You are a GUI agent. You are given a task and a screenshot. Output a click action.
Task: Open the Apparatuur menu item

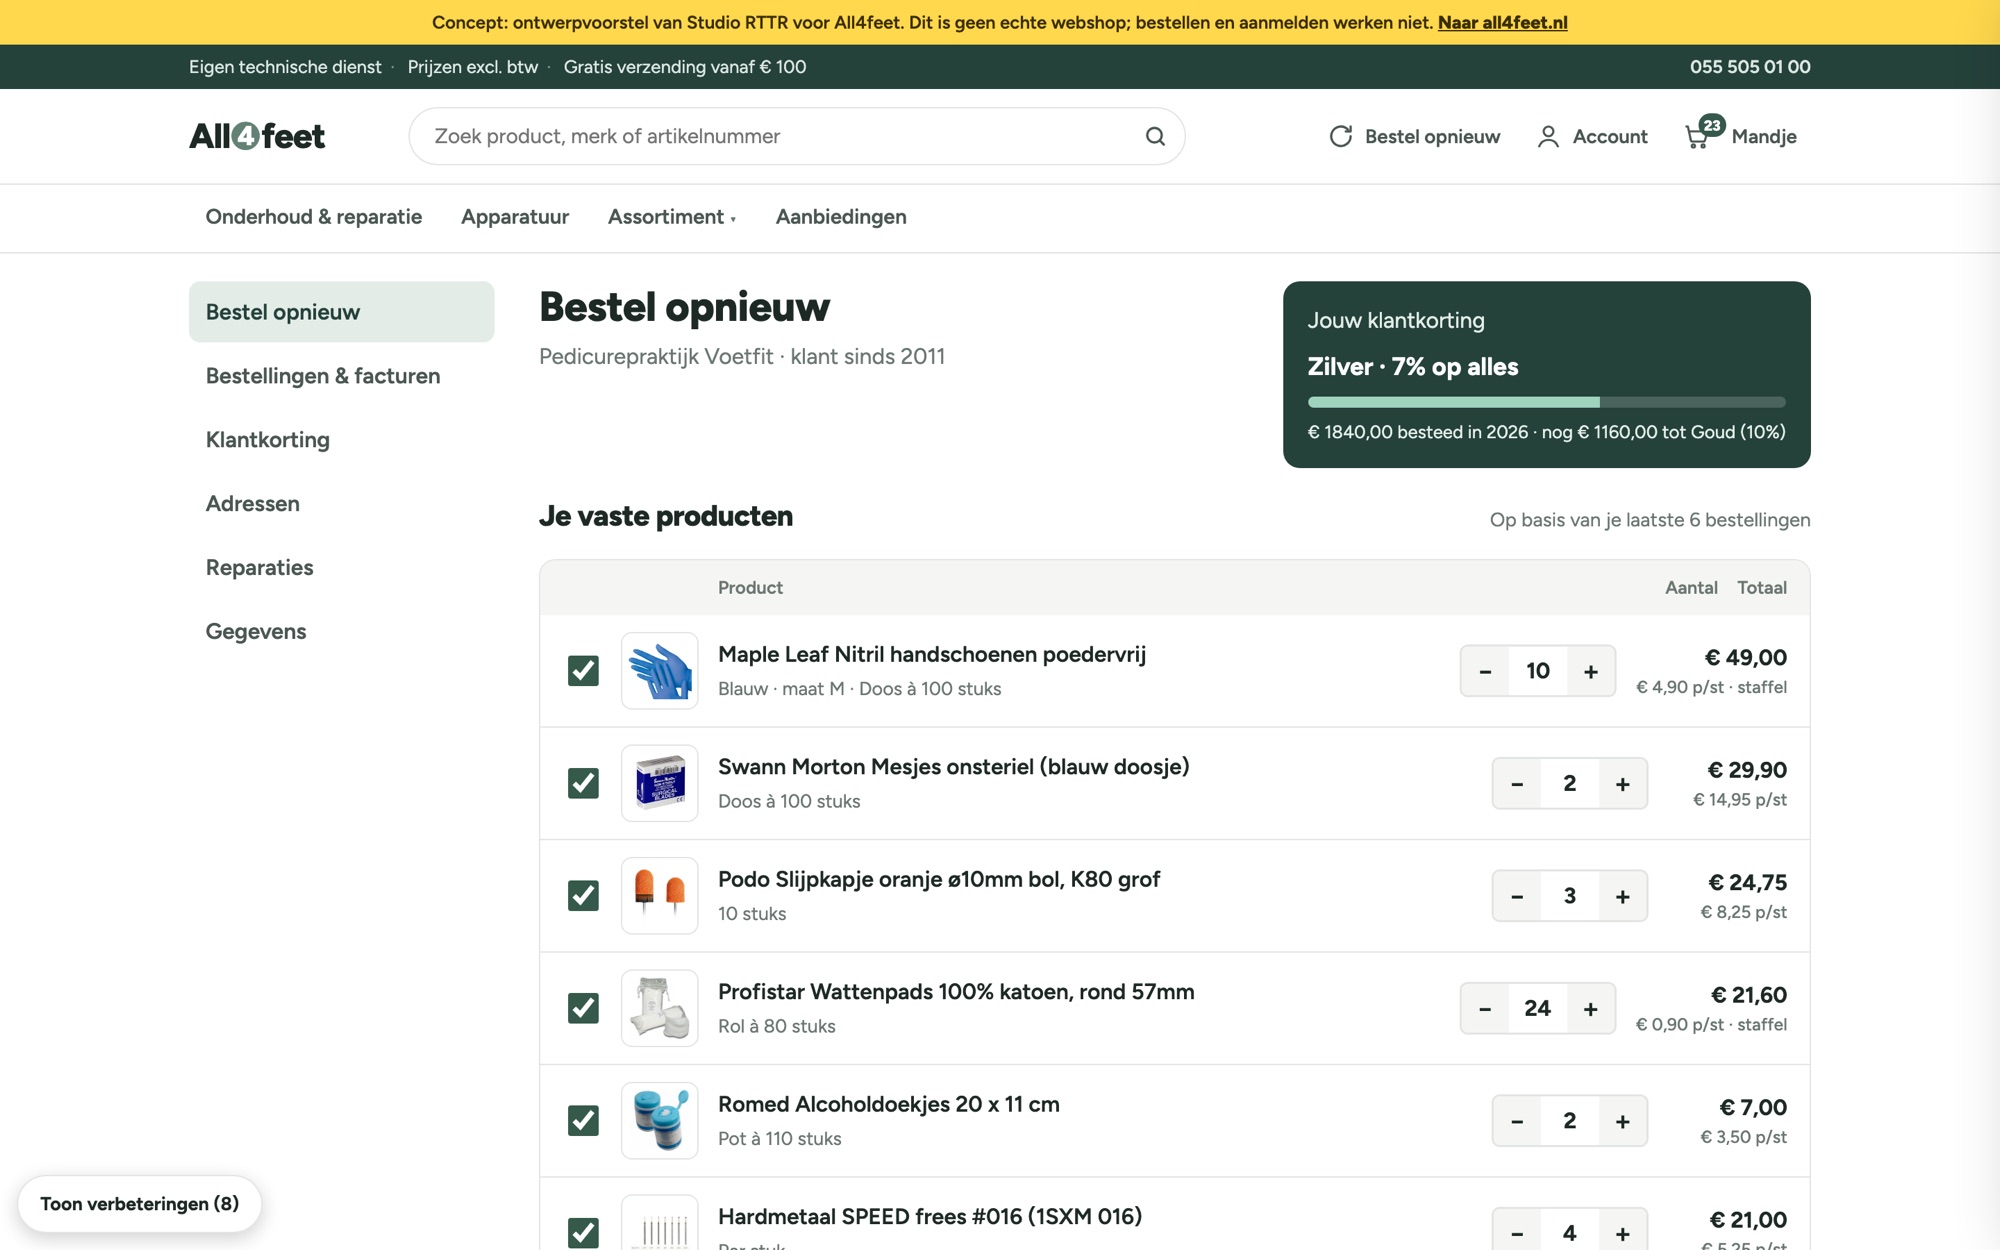[515, 217]
